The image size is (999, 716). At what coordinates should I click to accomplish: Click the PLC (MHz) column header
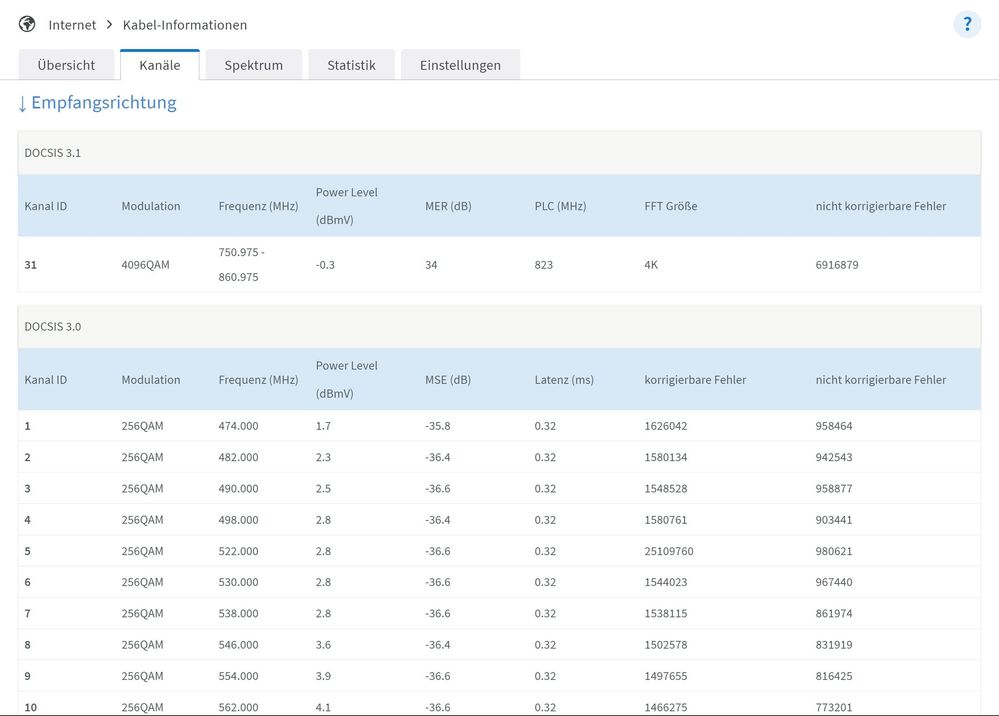(560, 206)
